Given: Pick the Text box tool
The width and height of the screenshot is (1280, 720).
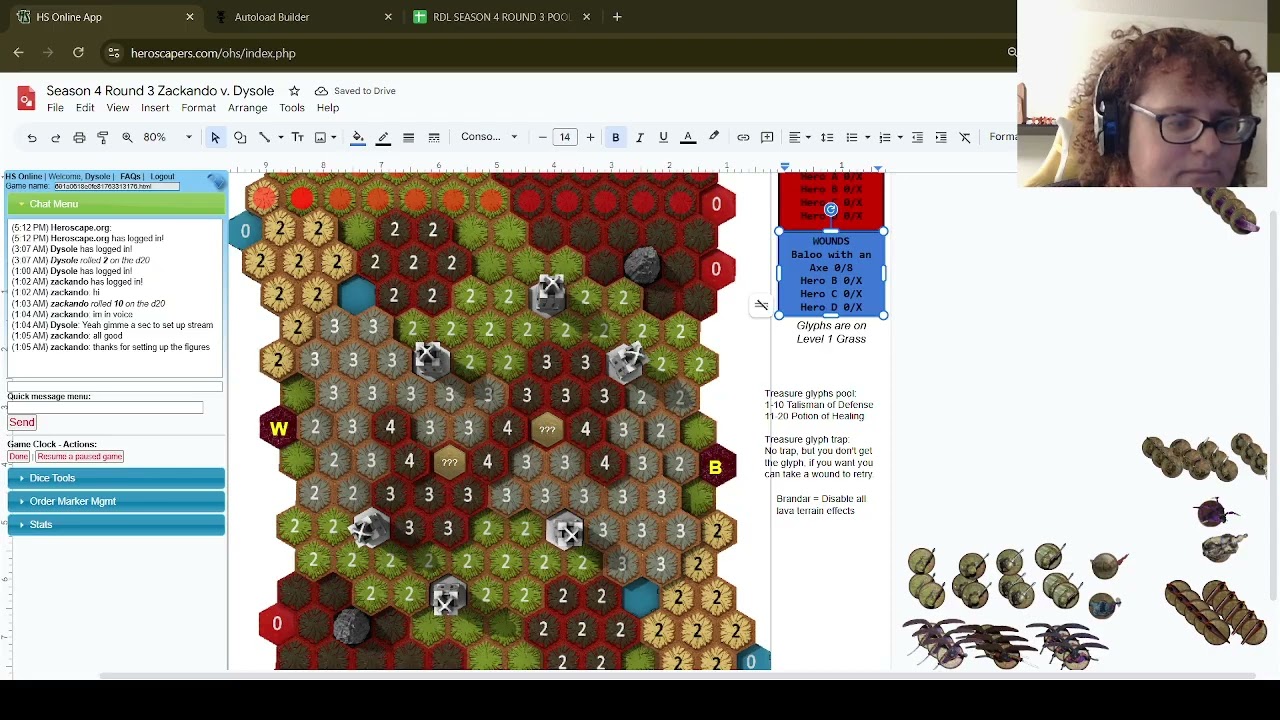Looking at the screenshot, I should [x=297, y=137].
